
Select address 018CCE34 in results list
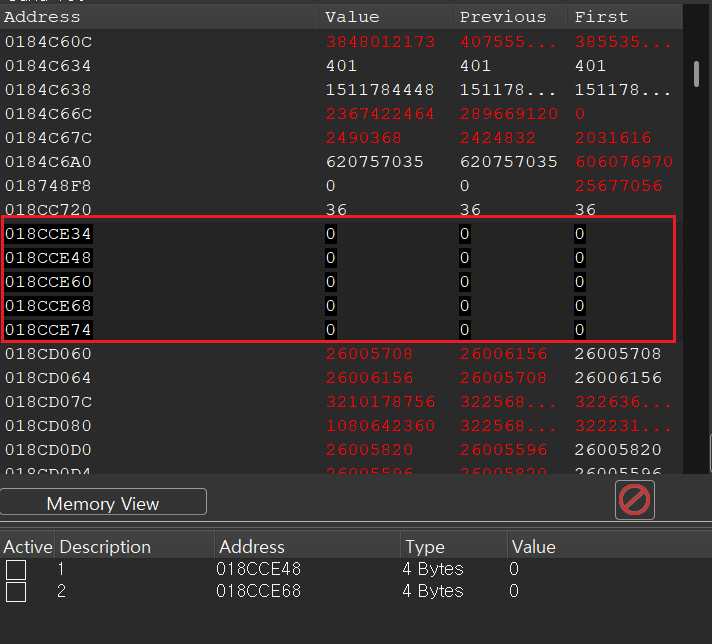click(x=48, y=234)
